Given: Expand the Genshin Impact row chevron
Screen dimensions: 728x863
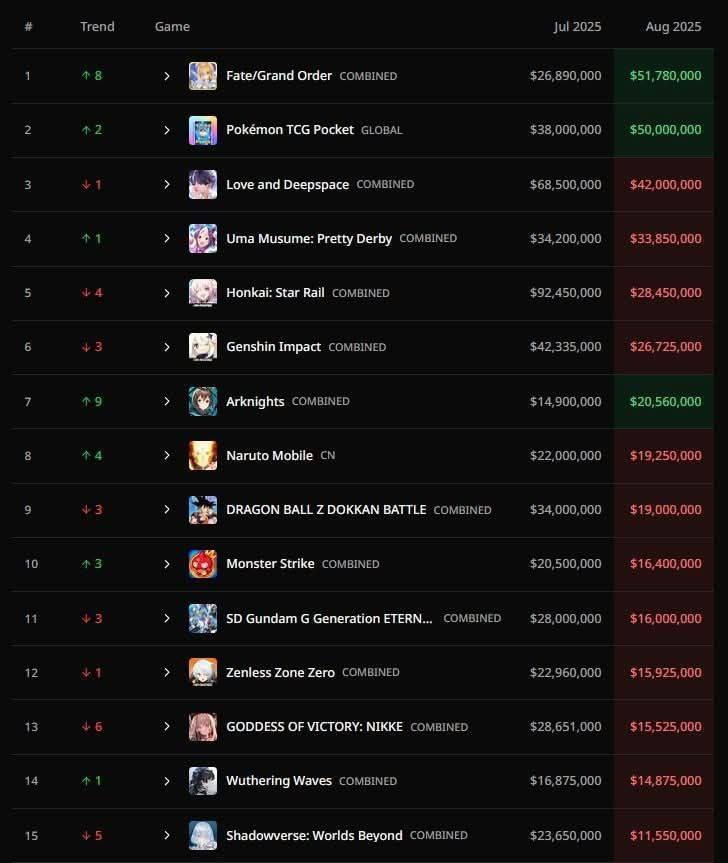Looking at the screenshot, I should pyautogui.click(x=167, y=347).
